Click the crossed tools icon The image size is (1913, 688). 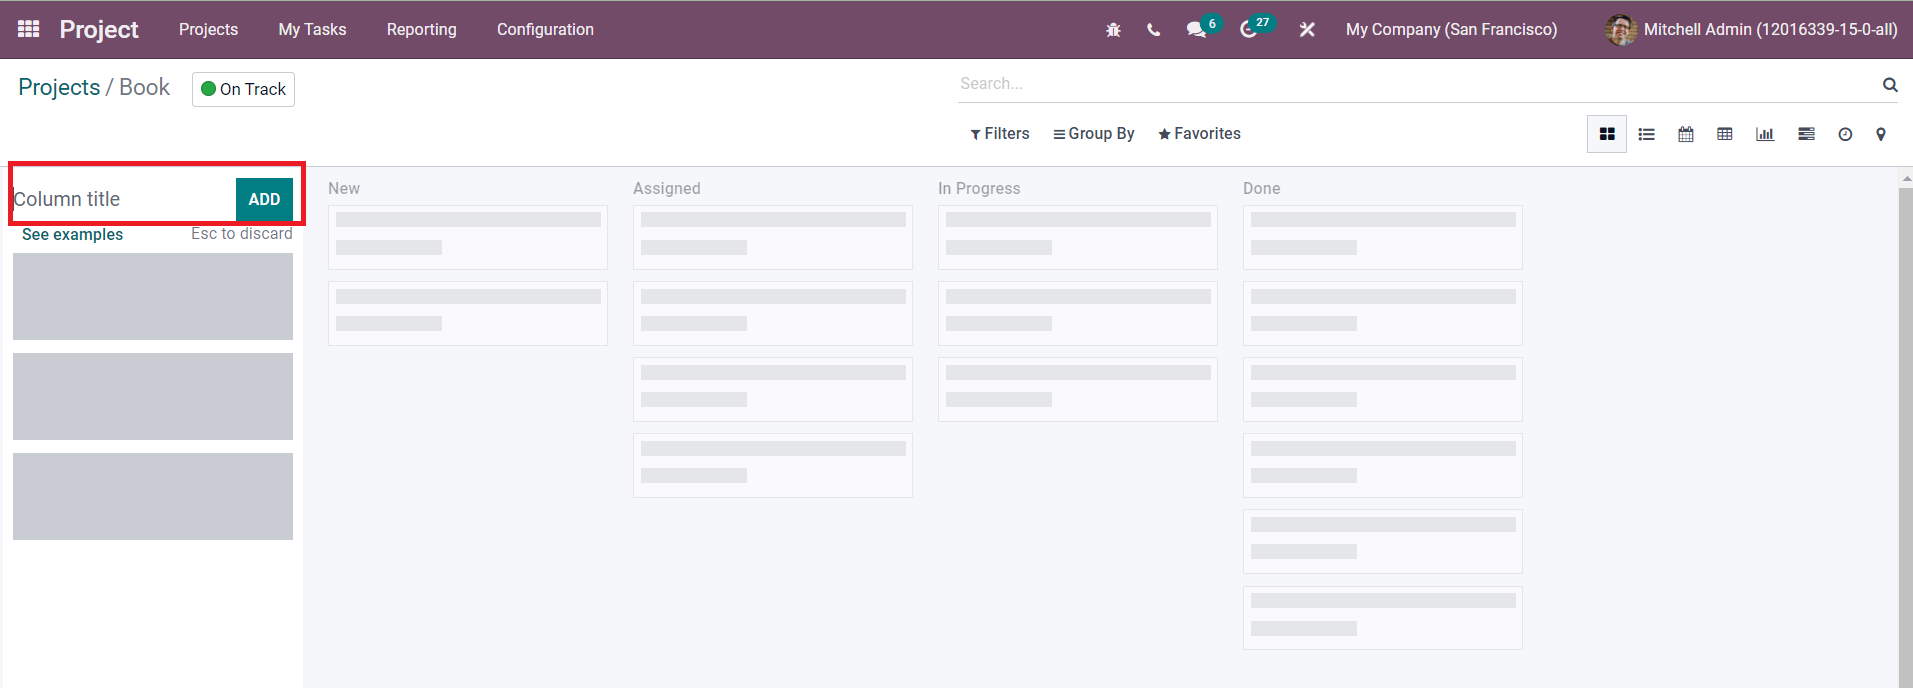1307,30
